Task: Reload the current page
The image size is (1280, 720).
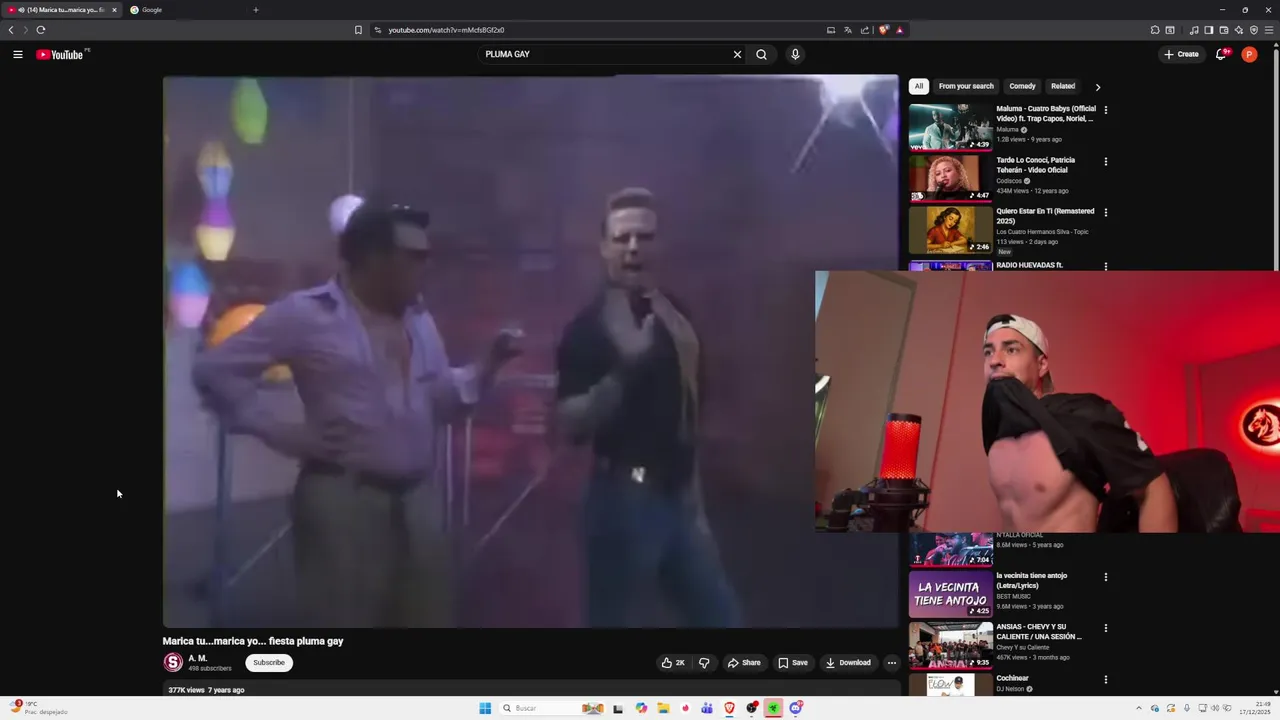Action: point(41,30)
